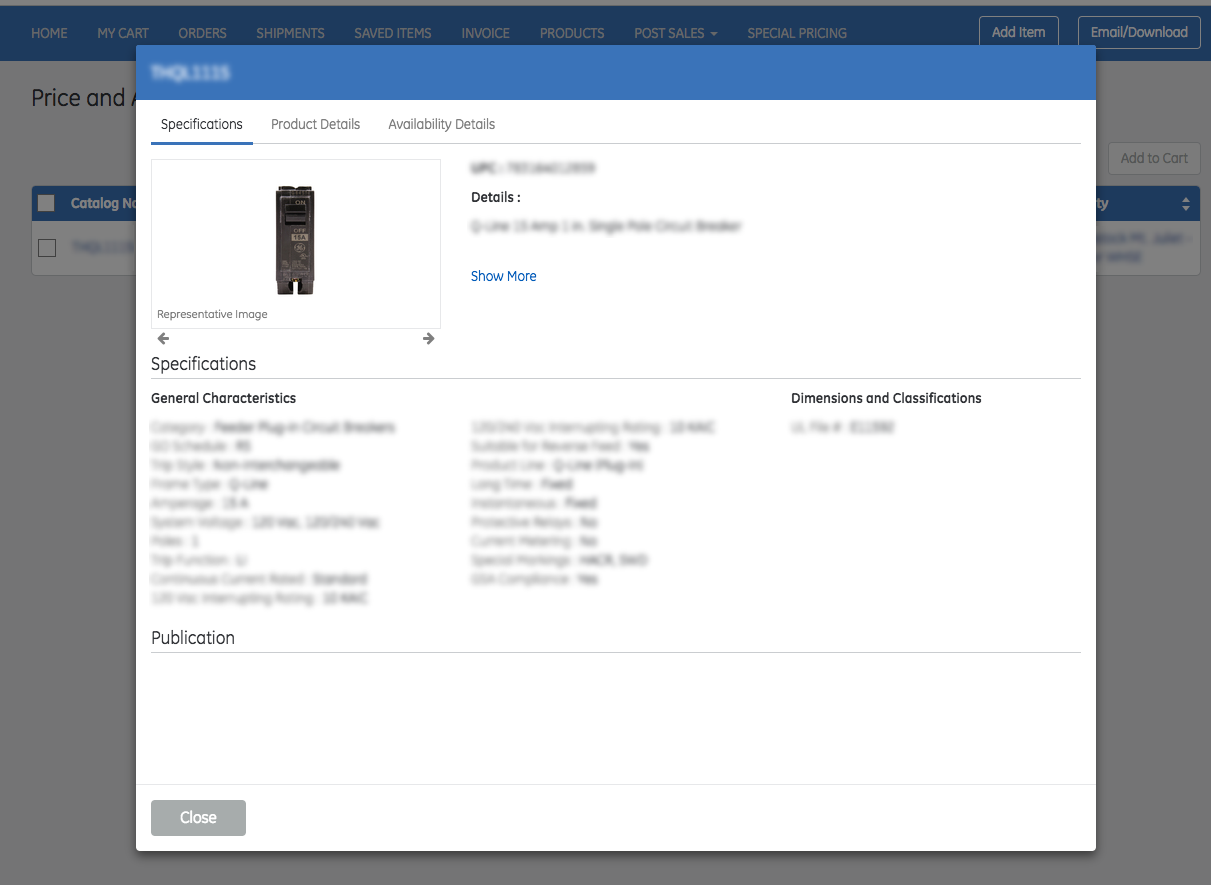
Task: Open the HOME menu item
Action: (49, 33)
